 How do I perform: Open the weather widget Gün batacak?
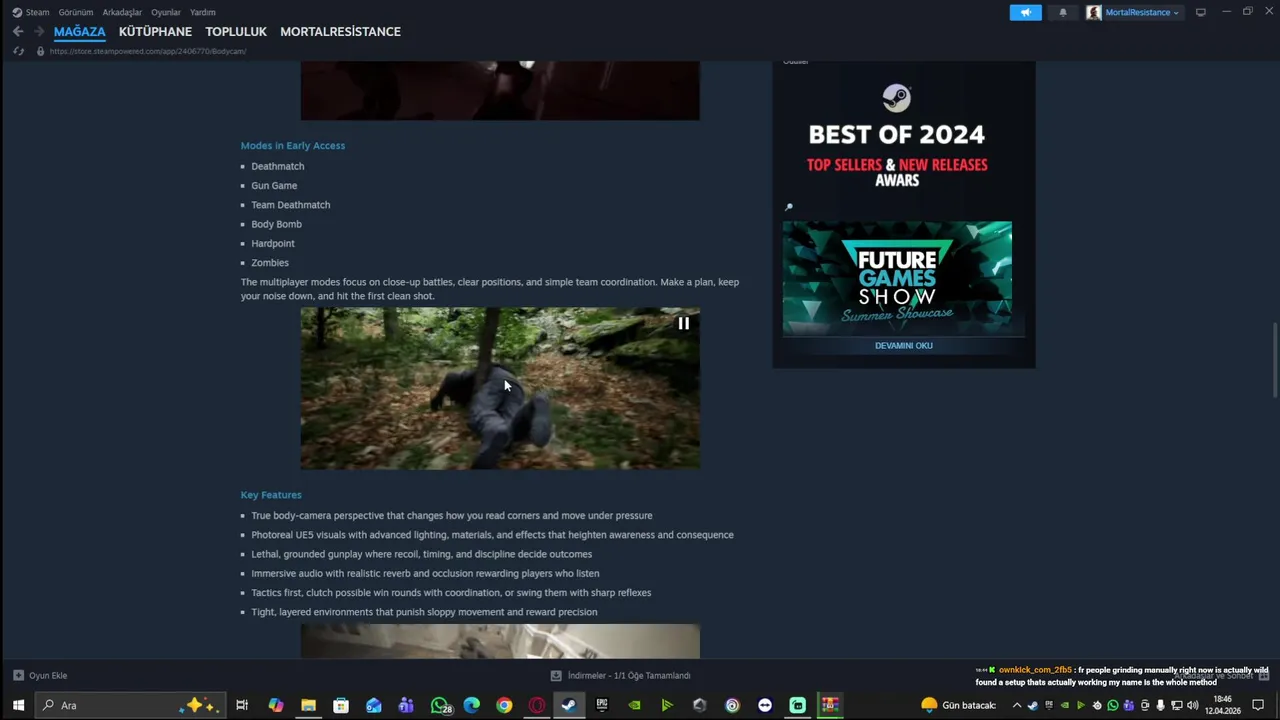[x=958, y=705]
